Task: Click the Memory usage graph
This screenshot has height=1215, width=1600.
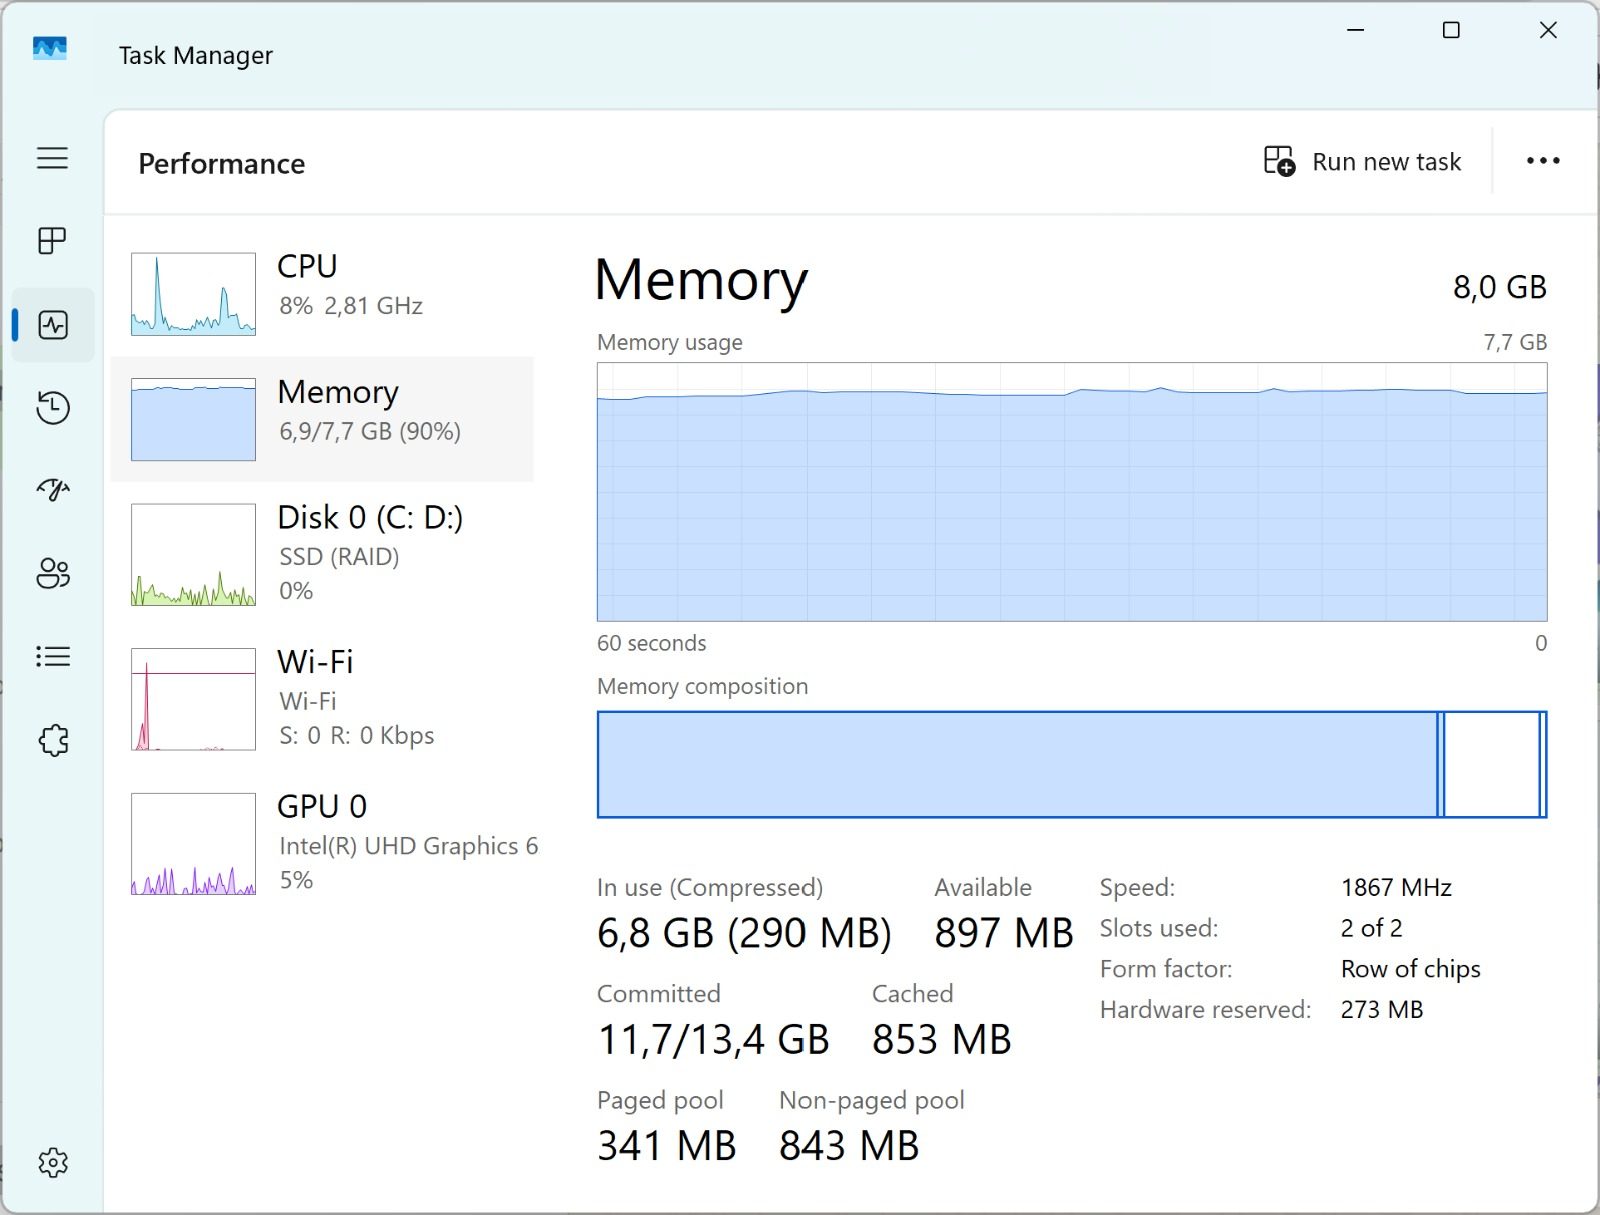Action: (1071, 492)
